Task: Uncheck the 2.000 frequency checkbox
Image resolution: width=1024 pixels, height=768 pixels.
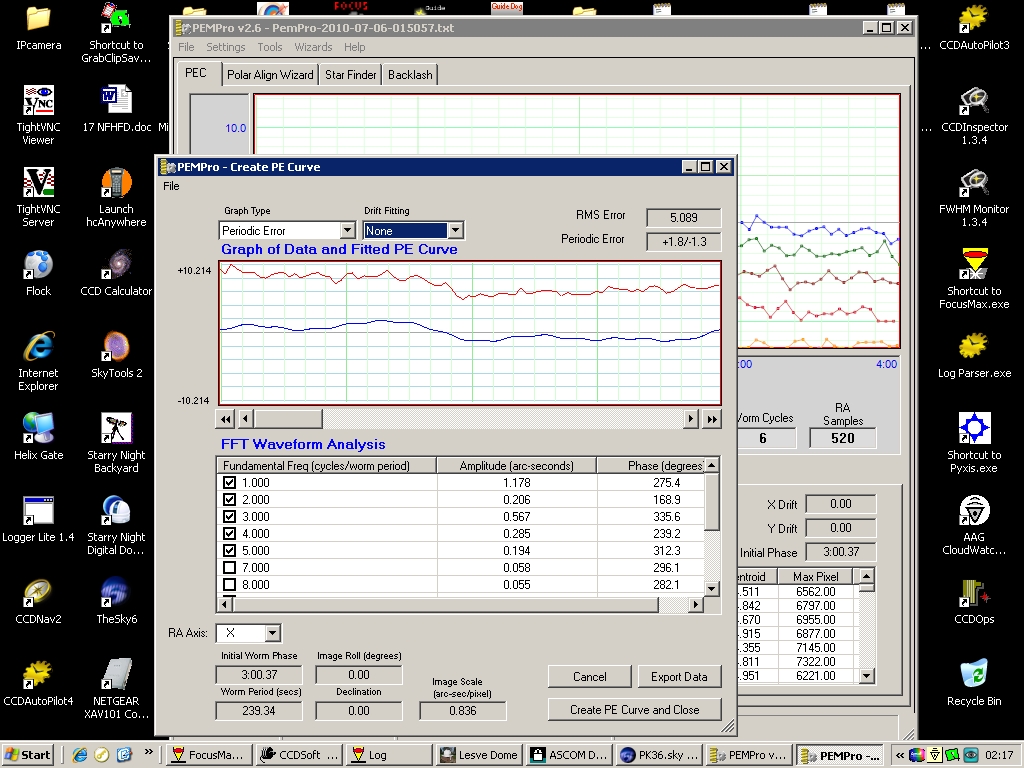Action: [229, 500]
